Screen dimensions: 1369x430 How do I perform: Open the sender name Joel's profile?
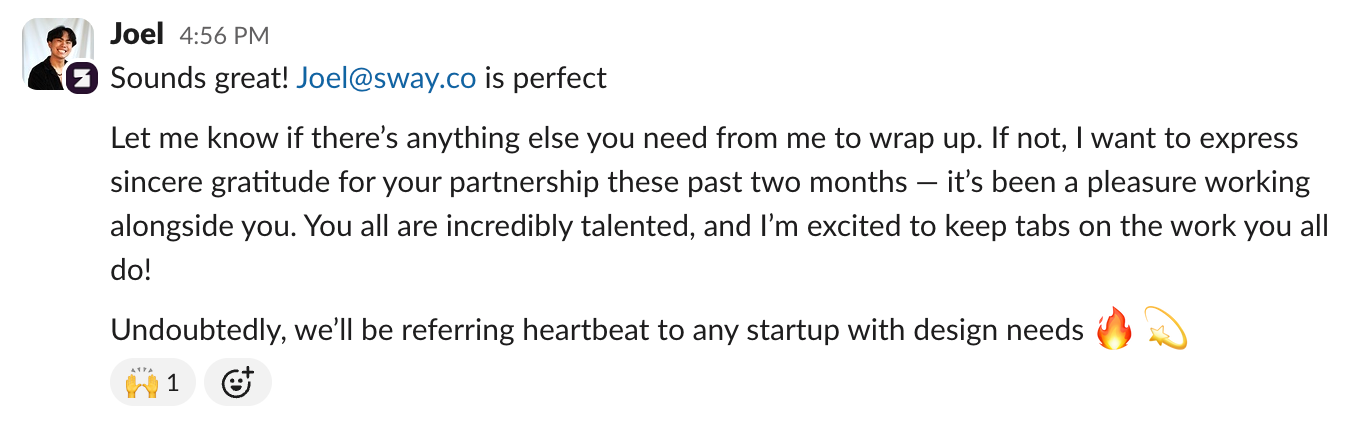pyautogui.click(x=137, y=35)
